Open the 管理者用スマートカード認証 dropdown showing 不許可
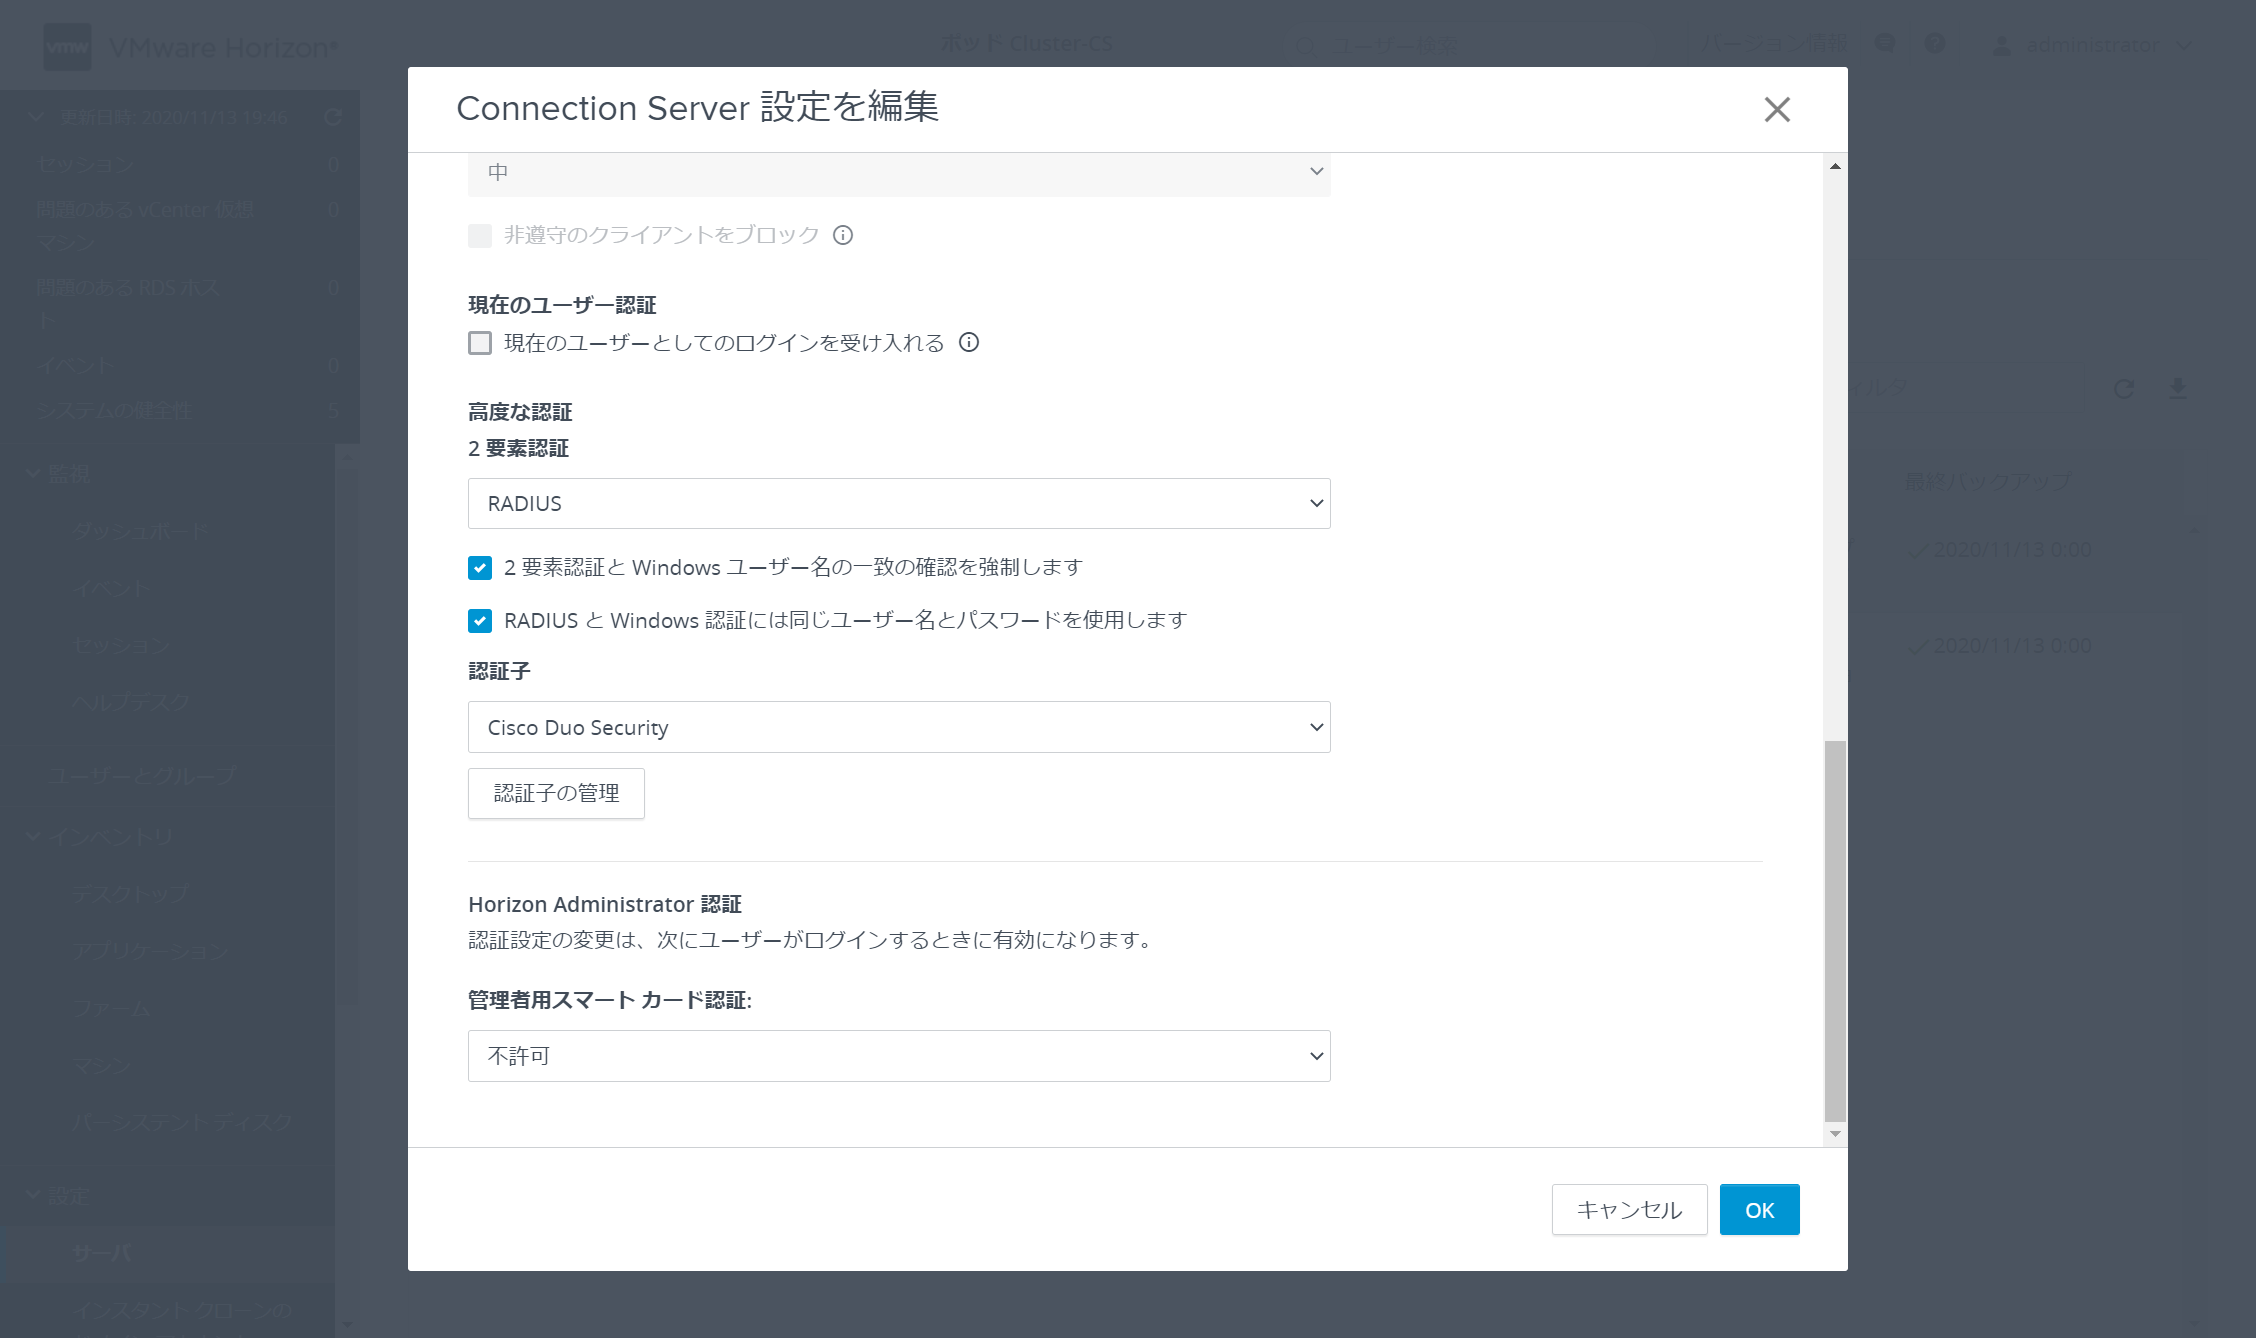 click(898, 1055)
